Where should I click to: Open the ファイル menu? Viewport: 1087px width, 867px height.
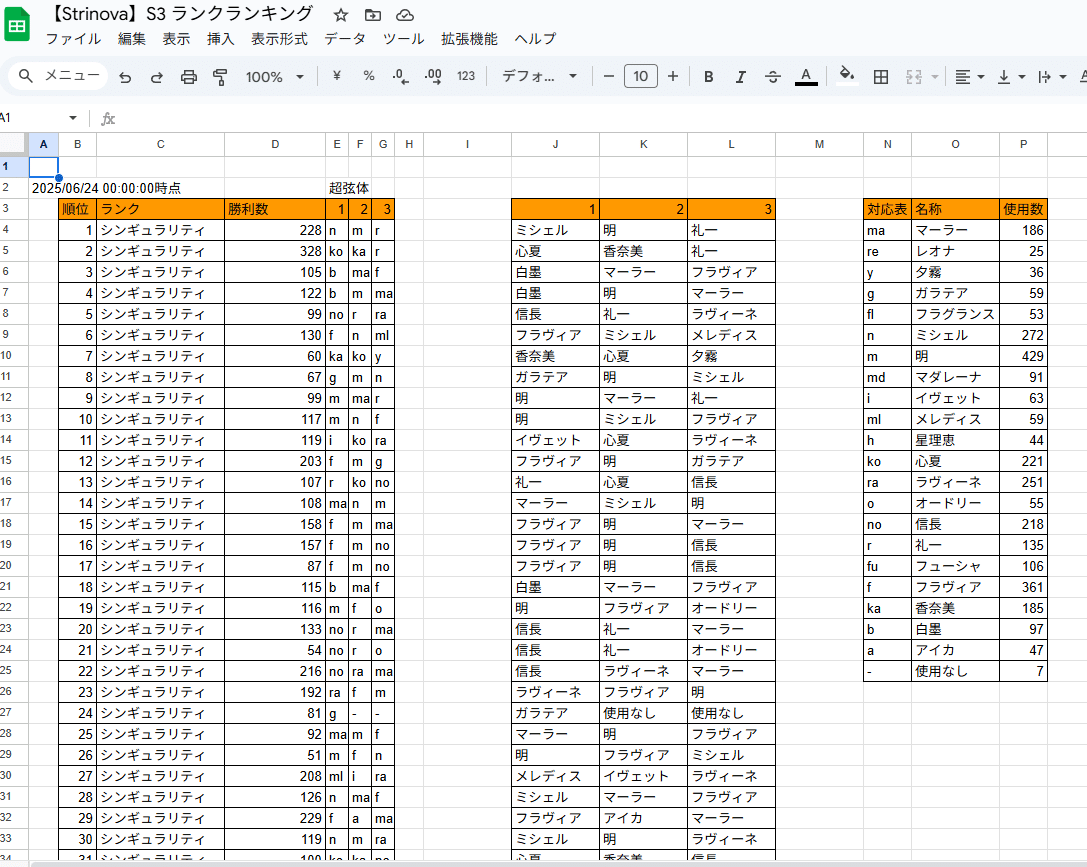[73, 39]
